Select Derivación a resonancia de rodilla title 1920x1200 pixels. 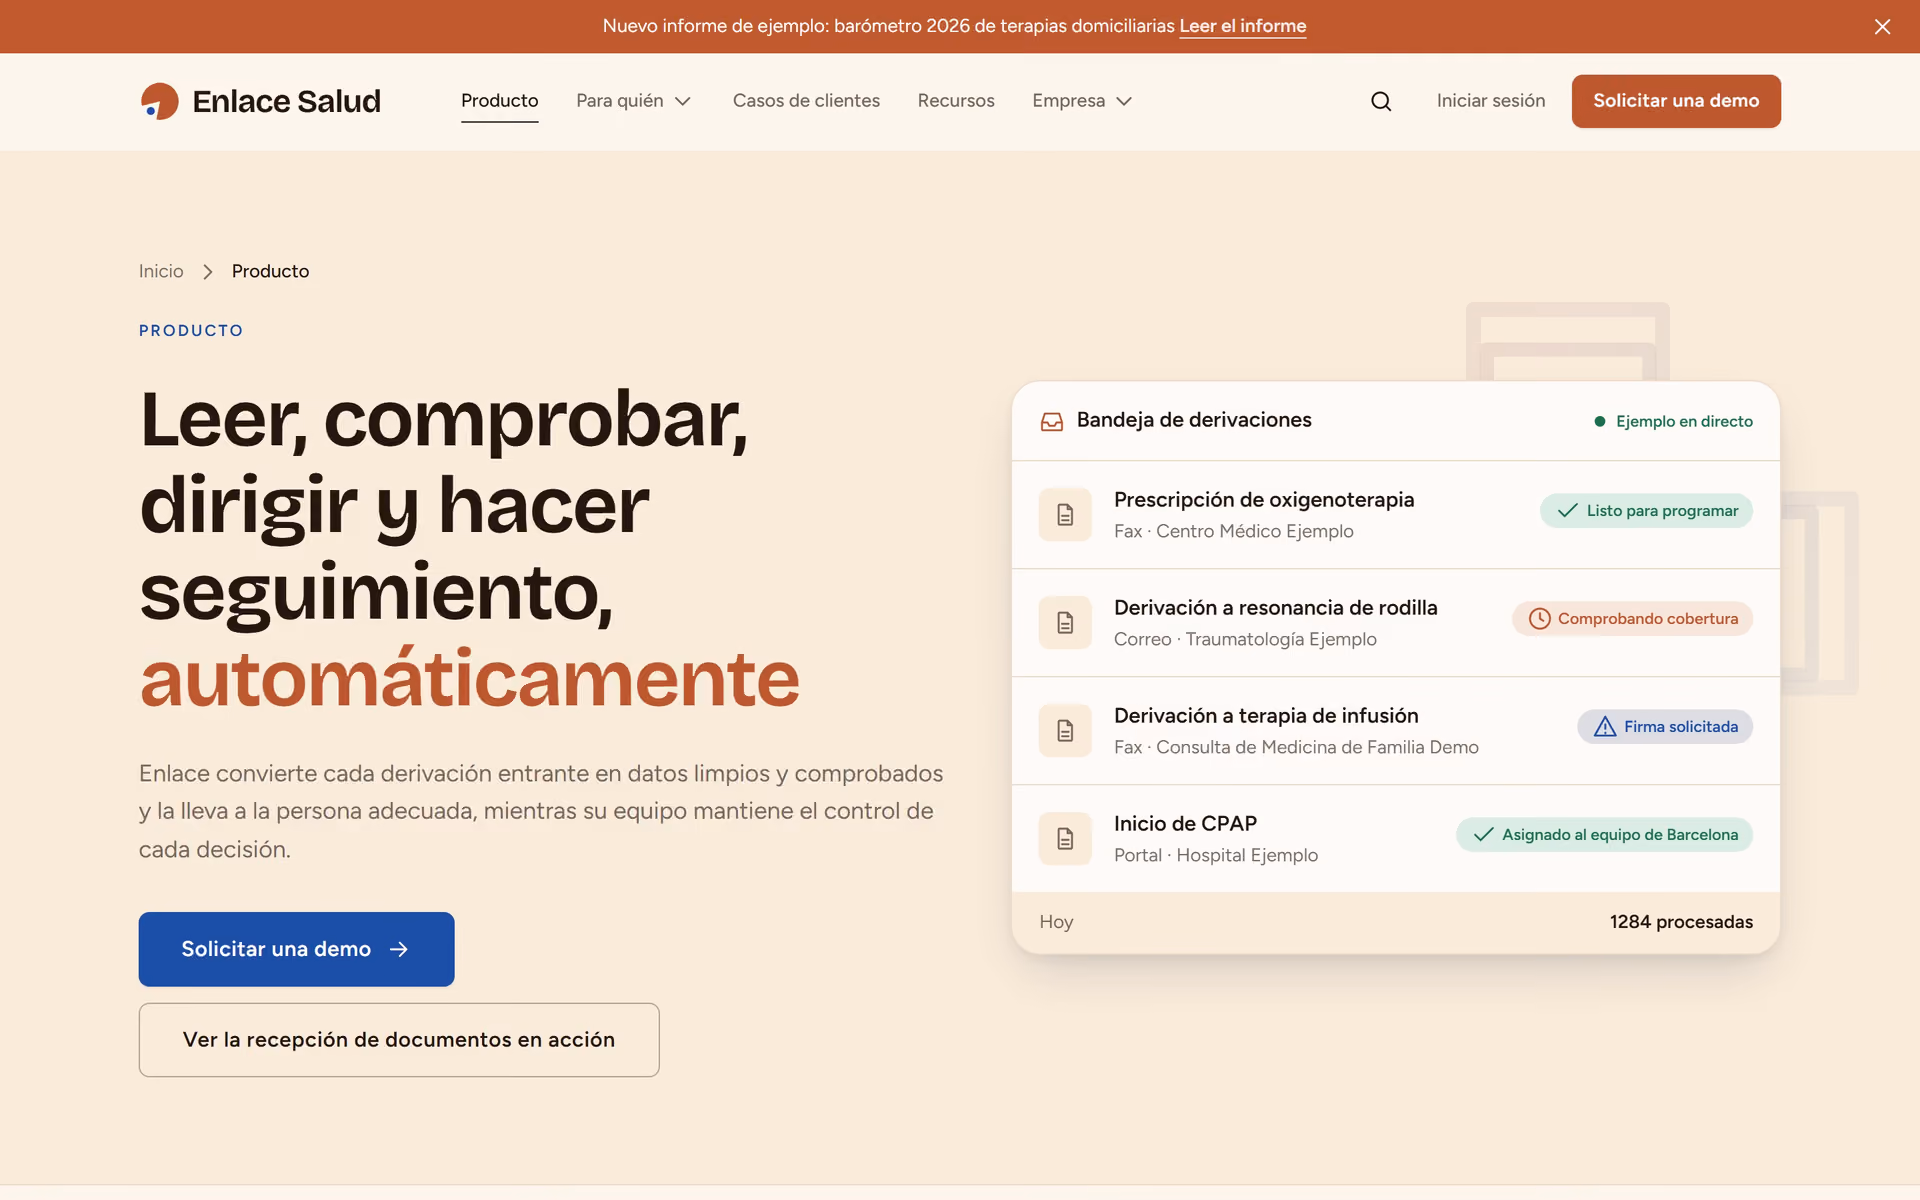click(1276, 608)
